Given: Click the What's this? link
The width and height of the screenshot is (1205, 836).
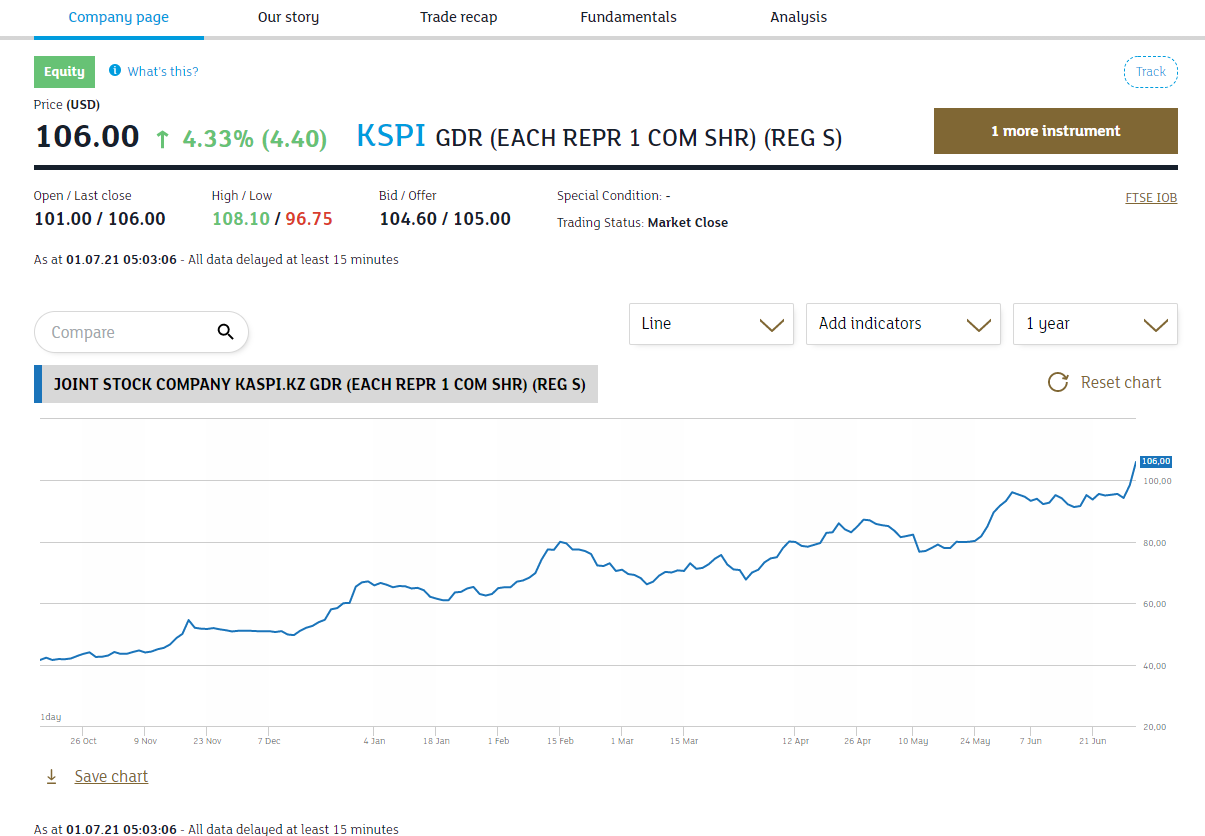Looking at the screenshot, I should coord(163,71).
